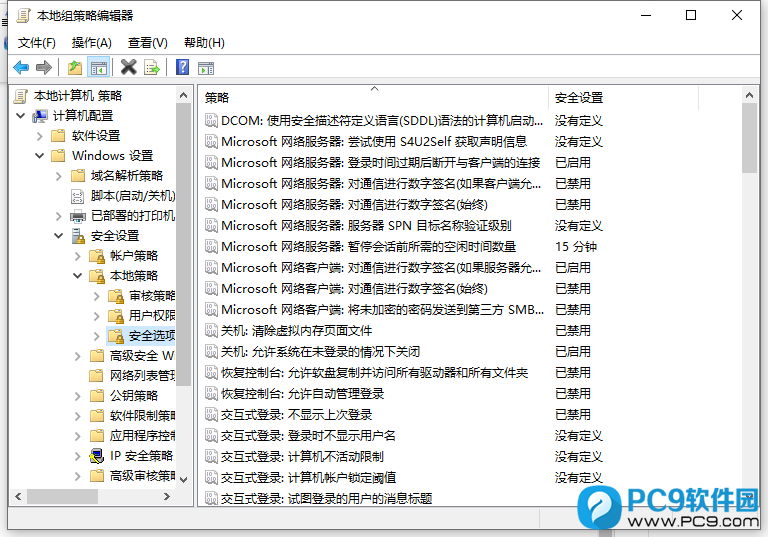Click the 审核策略 folder icon
Viewport: 768px width, 537px height.
tap(116, 296)
